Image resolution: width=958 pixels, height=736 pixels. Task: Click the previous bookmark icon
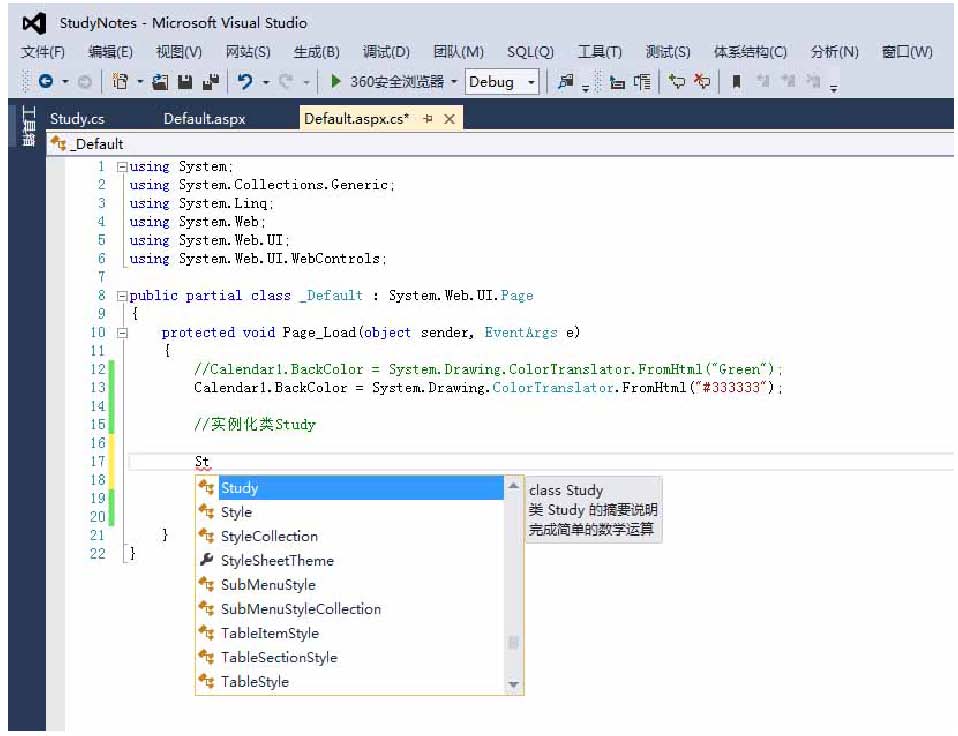tap(762, 81)
